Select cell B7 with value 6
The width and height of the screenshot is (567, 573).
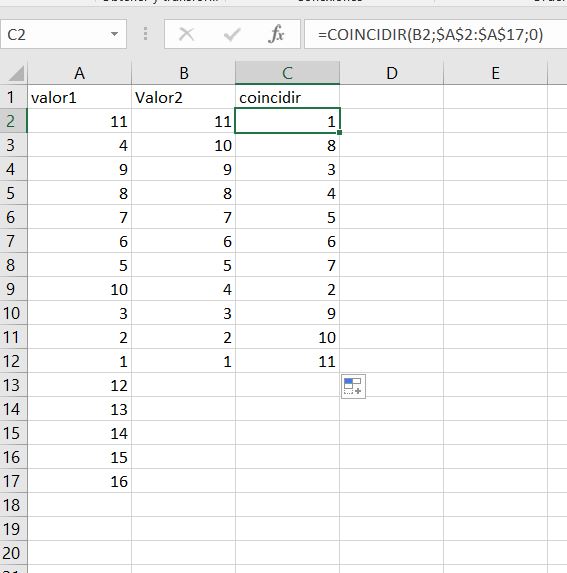183,241
